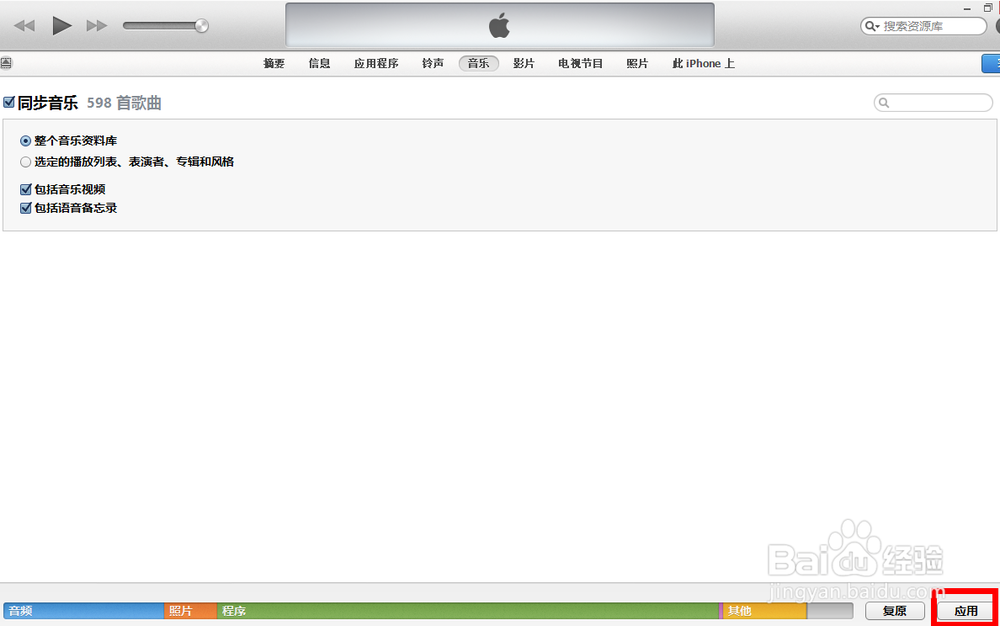The width and height of the screenshot is (1000, 626).
Task: Switch to the 影片 tab
Action: [x=524, y=62]
